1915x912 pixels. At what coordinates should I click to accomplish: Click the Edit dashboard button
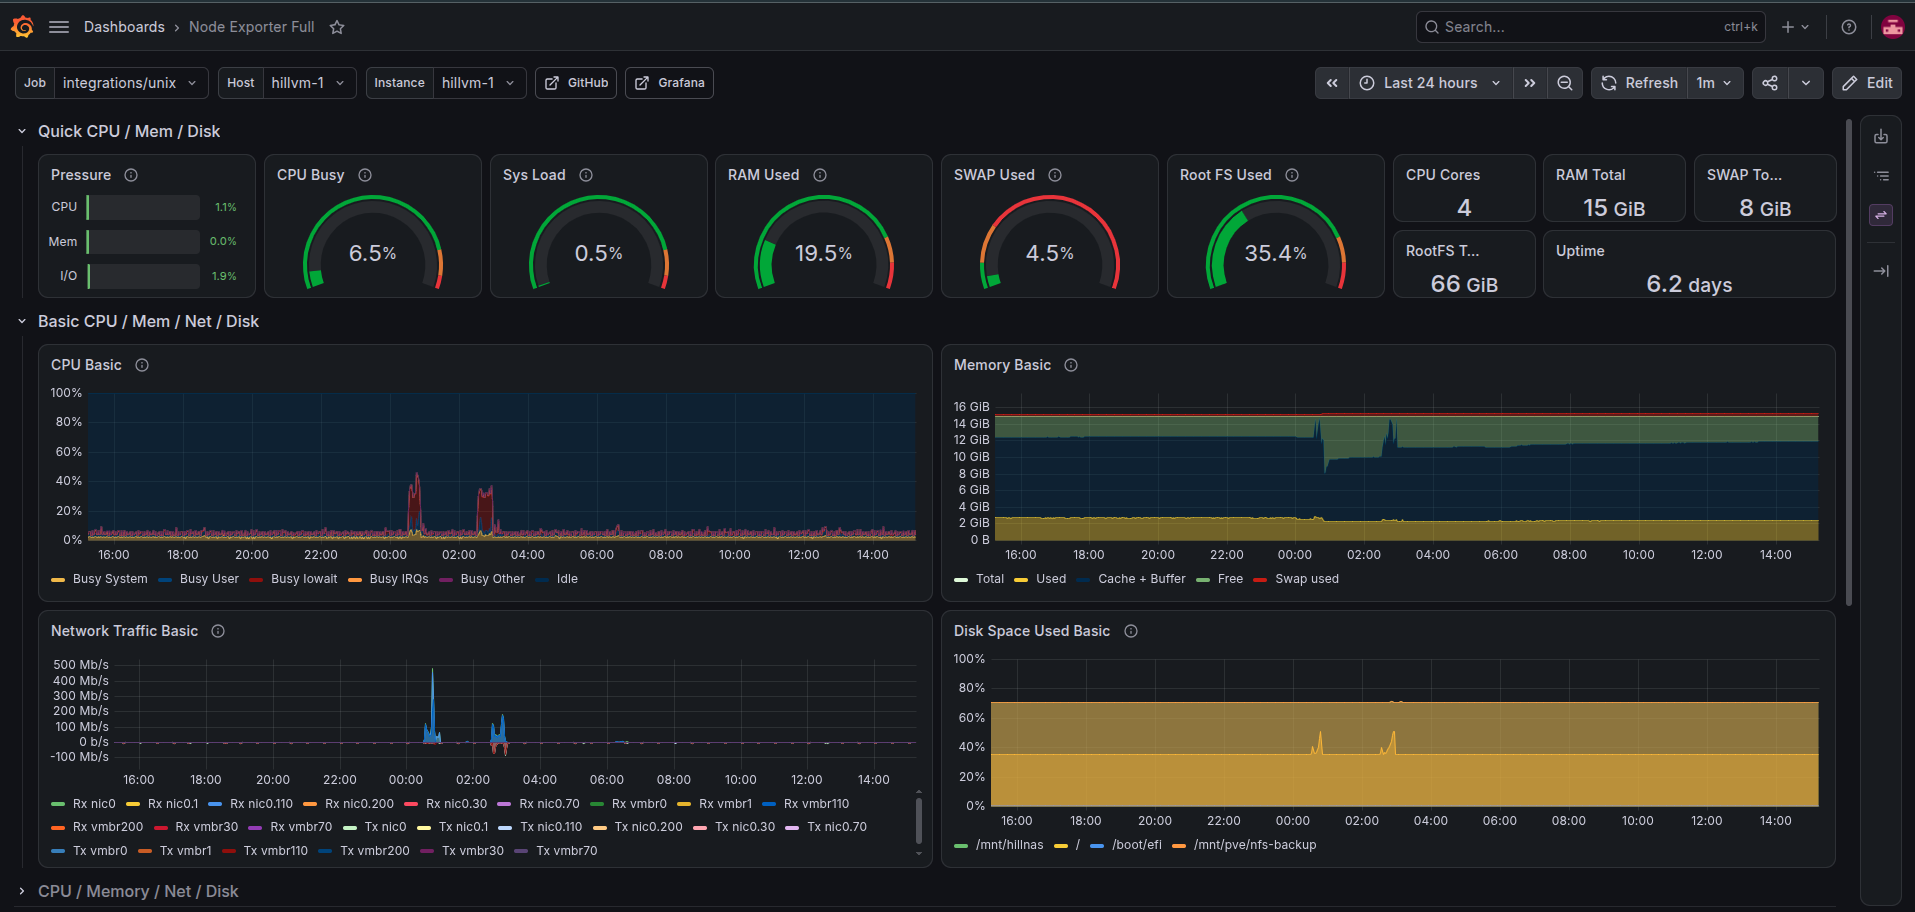click(1867, 83)
